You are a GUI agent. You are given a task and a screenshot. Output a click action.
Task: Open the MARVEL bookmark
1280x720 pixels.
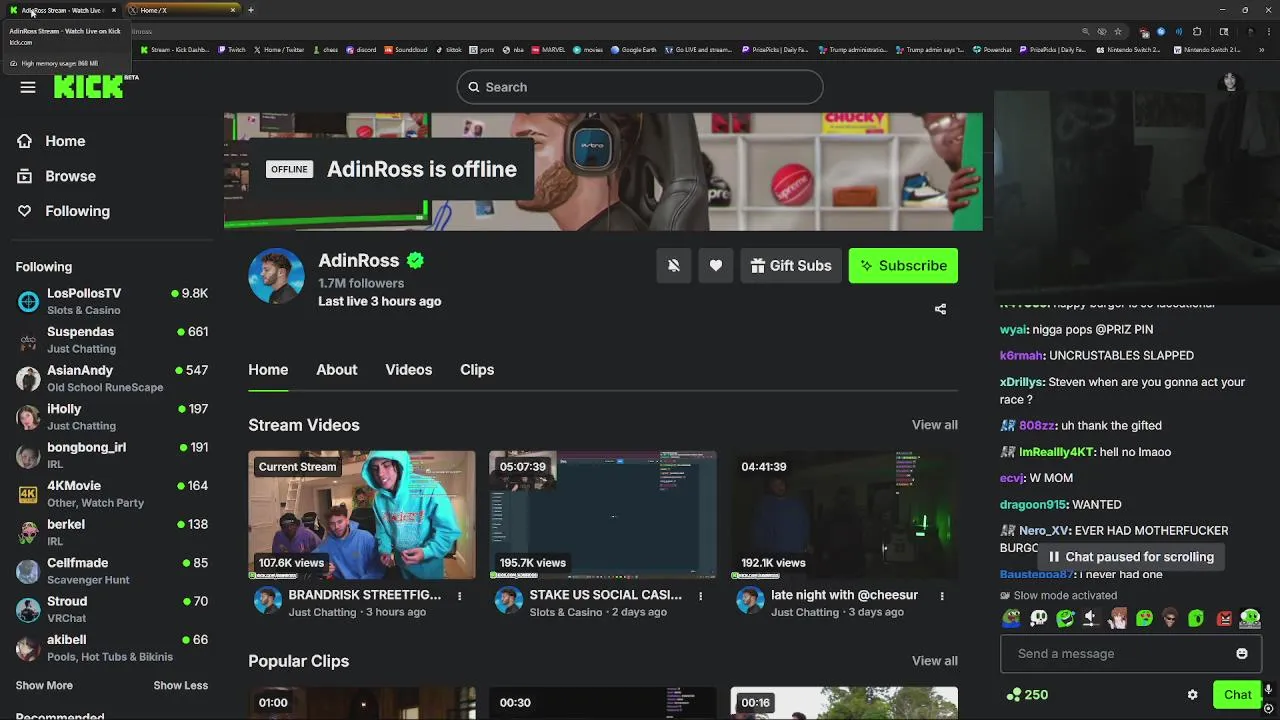[x=548, y=49]
